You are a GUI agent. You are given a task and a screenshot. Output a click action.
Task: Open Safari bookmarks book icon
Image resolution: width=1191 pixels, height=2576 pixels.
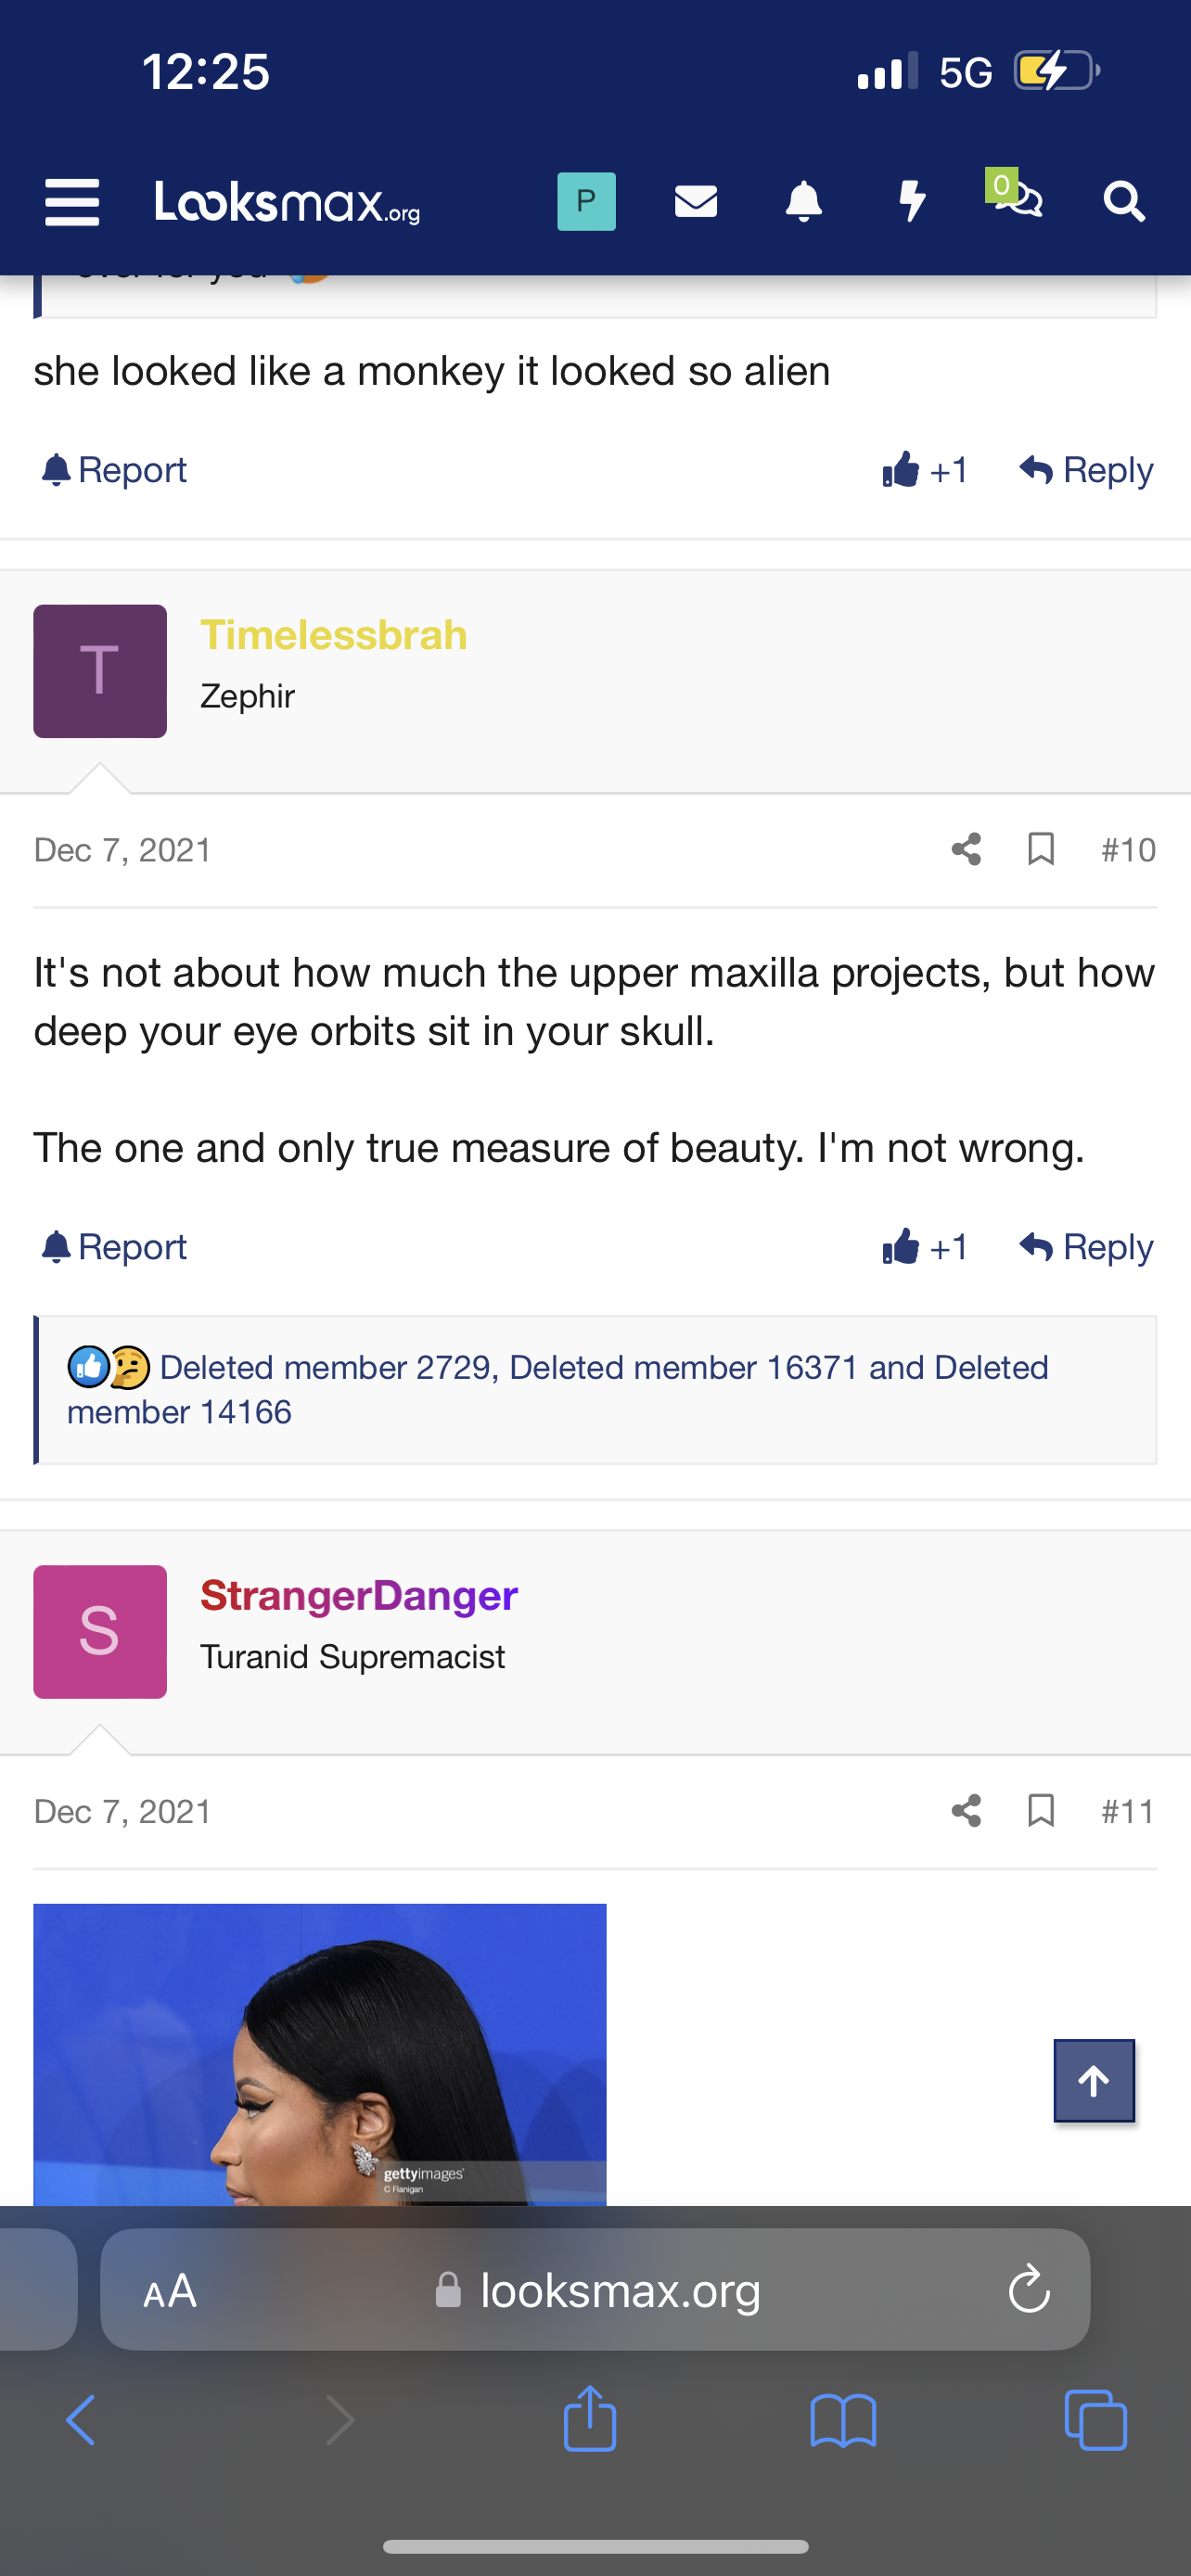(843, 2420)
